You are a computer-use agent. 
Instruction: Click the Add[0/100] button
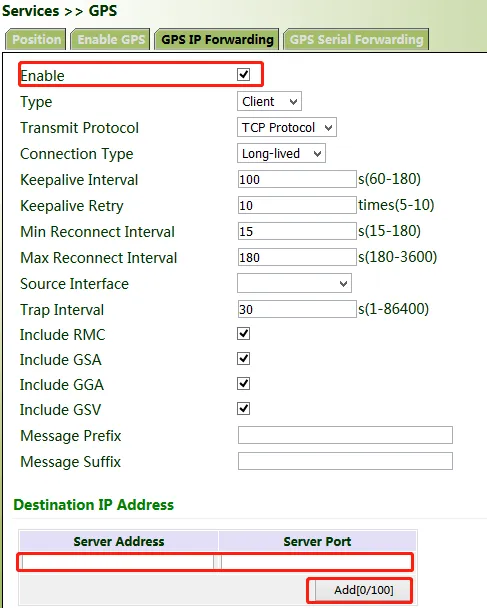click(363, 590)
